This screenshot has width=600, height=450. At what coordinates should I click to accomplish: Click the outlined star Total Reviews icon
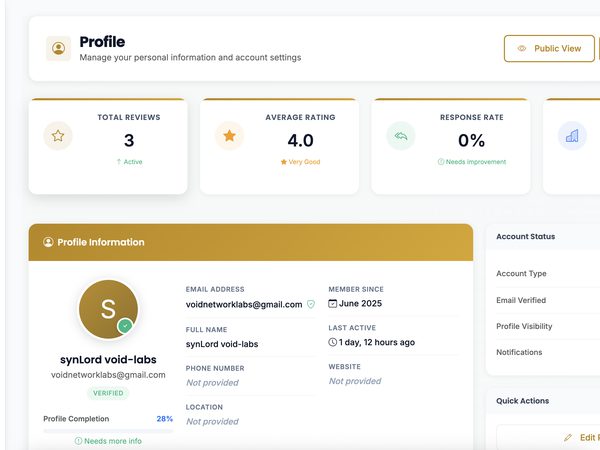tap(58, 135)
